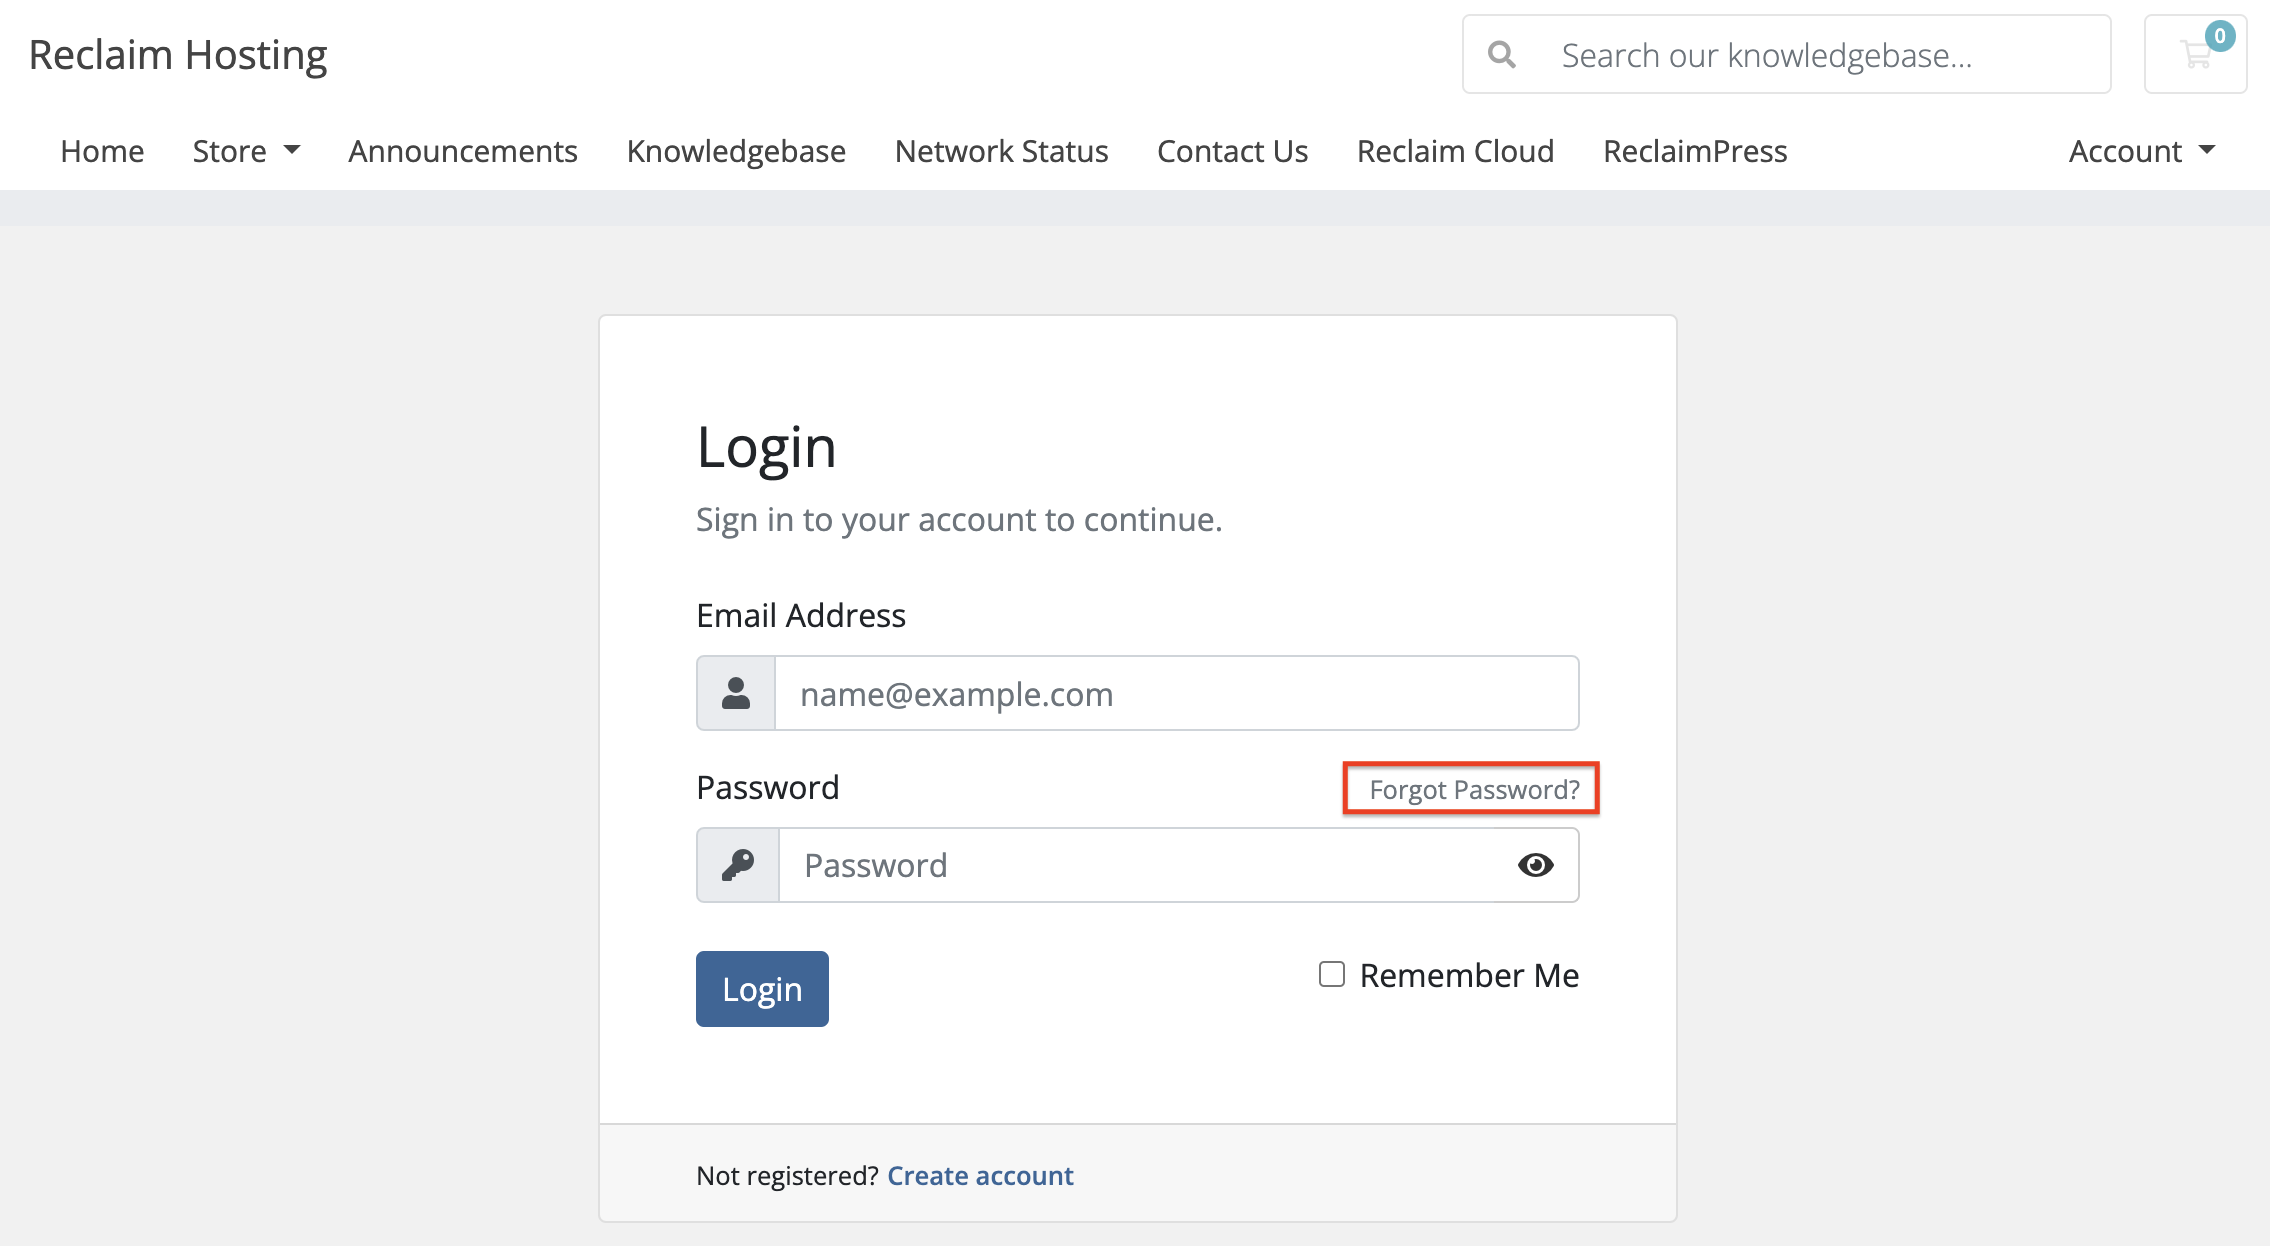Focus the Password input field
Image resolution: width=2270 pixels, height=1246 pixels.
point(1137,865)
